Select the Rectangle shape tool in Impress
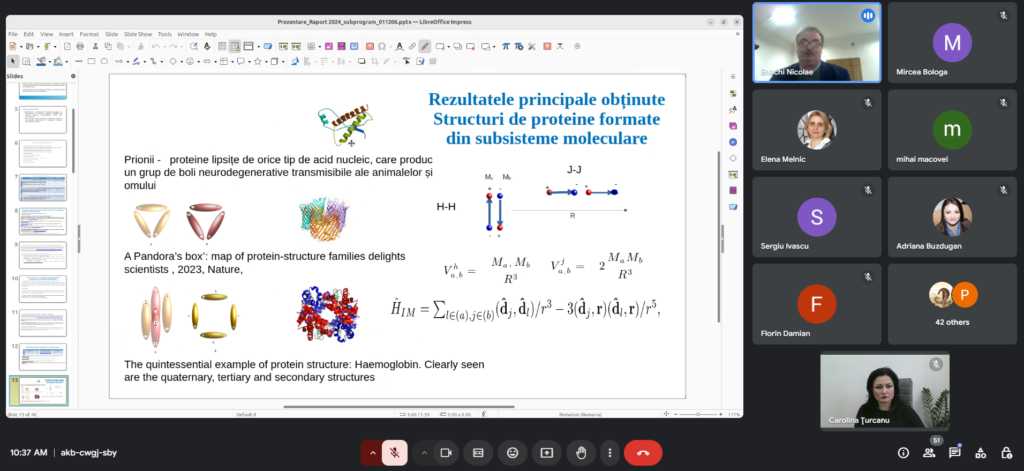The image size is (1024, 471). tap(91, 60)
